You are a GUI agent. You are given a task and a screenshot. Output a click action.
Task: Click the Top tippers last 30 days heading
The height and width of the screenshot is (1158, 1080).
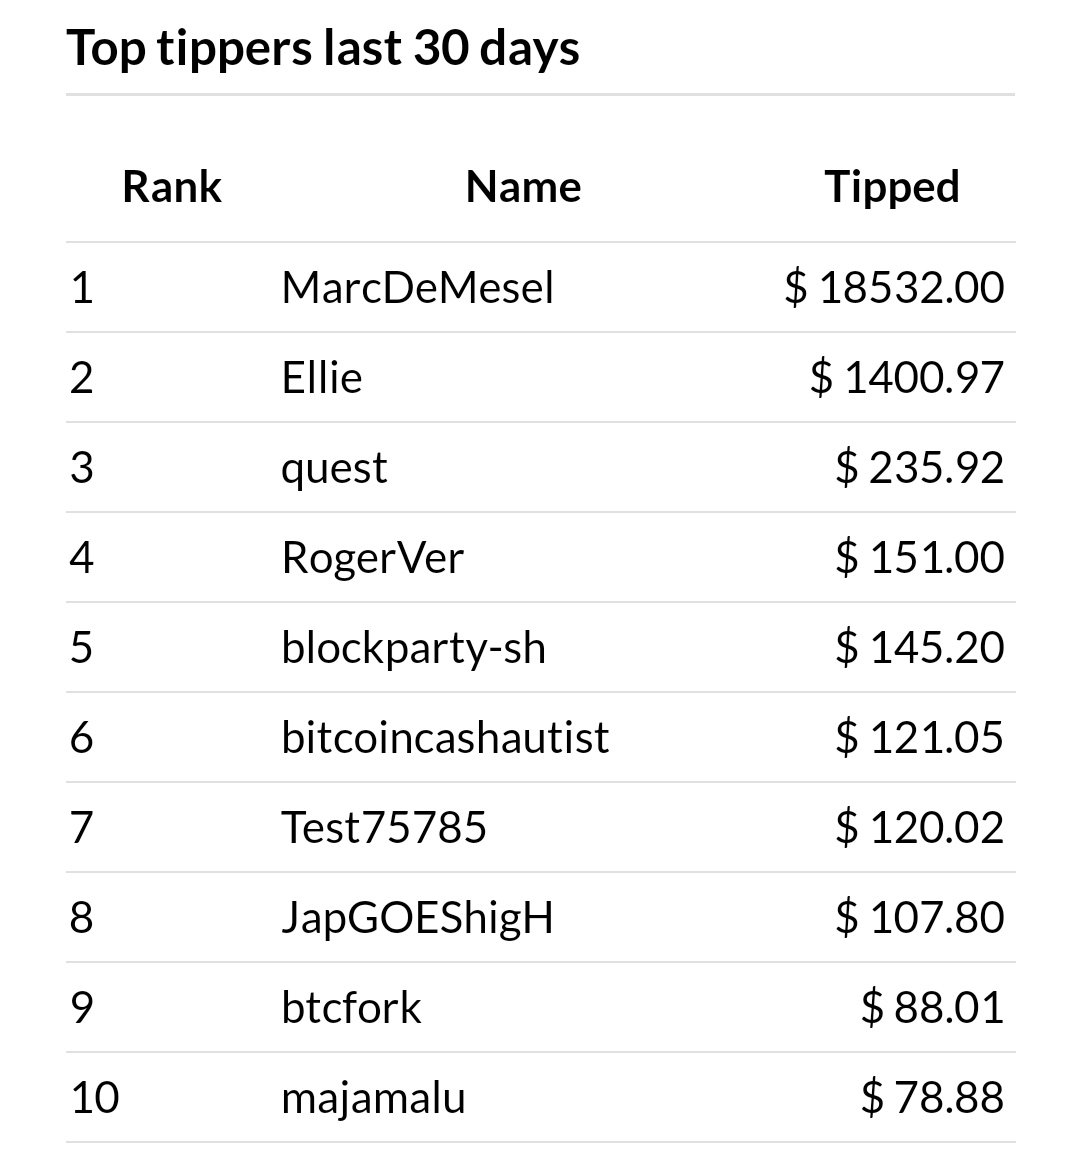[x=323, y=48]
